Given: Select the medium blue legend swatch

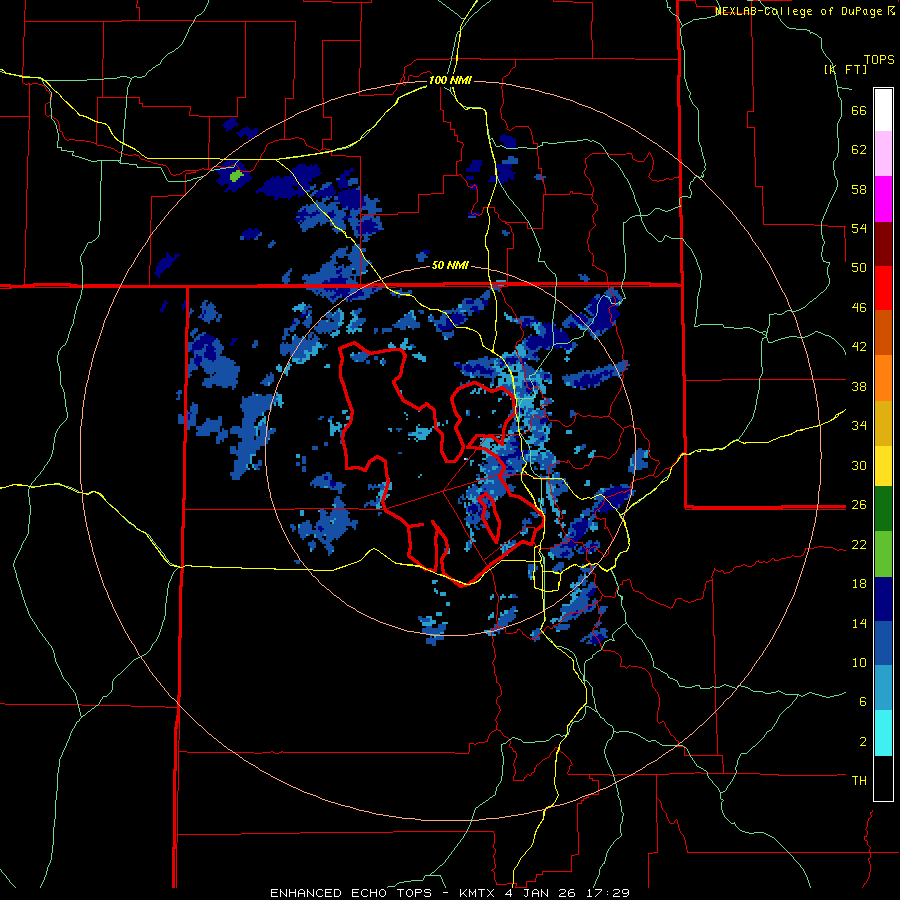Looking at the screenshot, I should pos(883,643).
